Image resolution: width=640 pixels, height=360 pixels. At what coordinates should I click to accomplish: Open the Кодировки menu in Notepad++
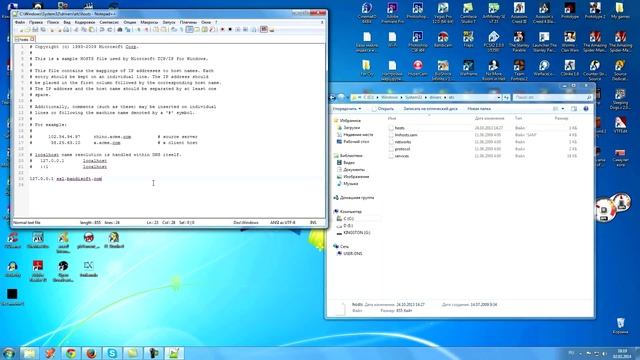click(84, 22)
